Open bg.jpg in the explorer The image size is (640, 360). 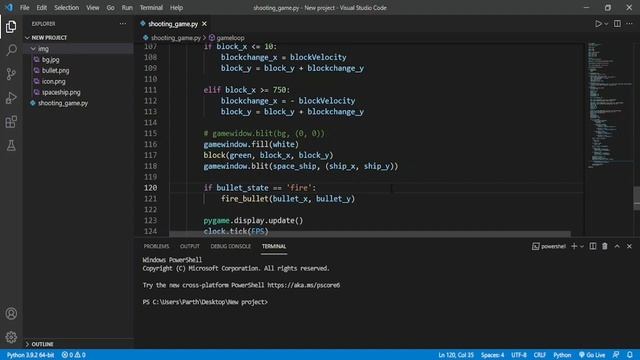(50, 60)
